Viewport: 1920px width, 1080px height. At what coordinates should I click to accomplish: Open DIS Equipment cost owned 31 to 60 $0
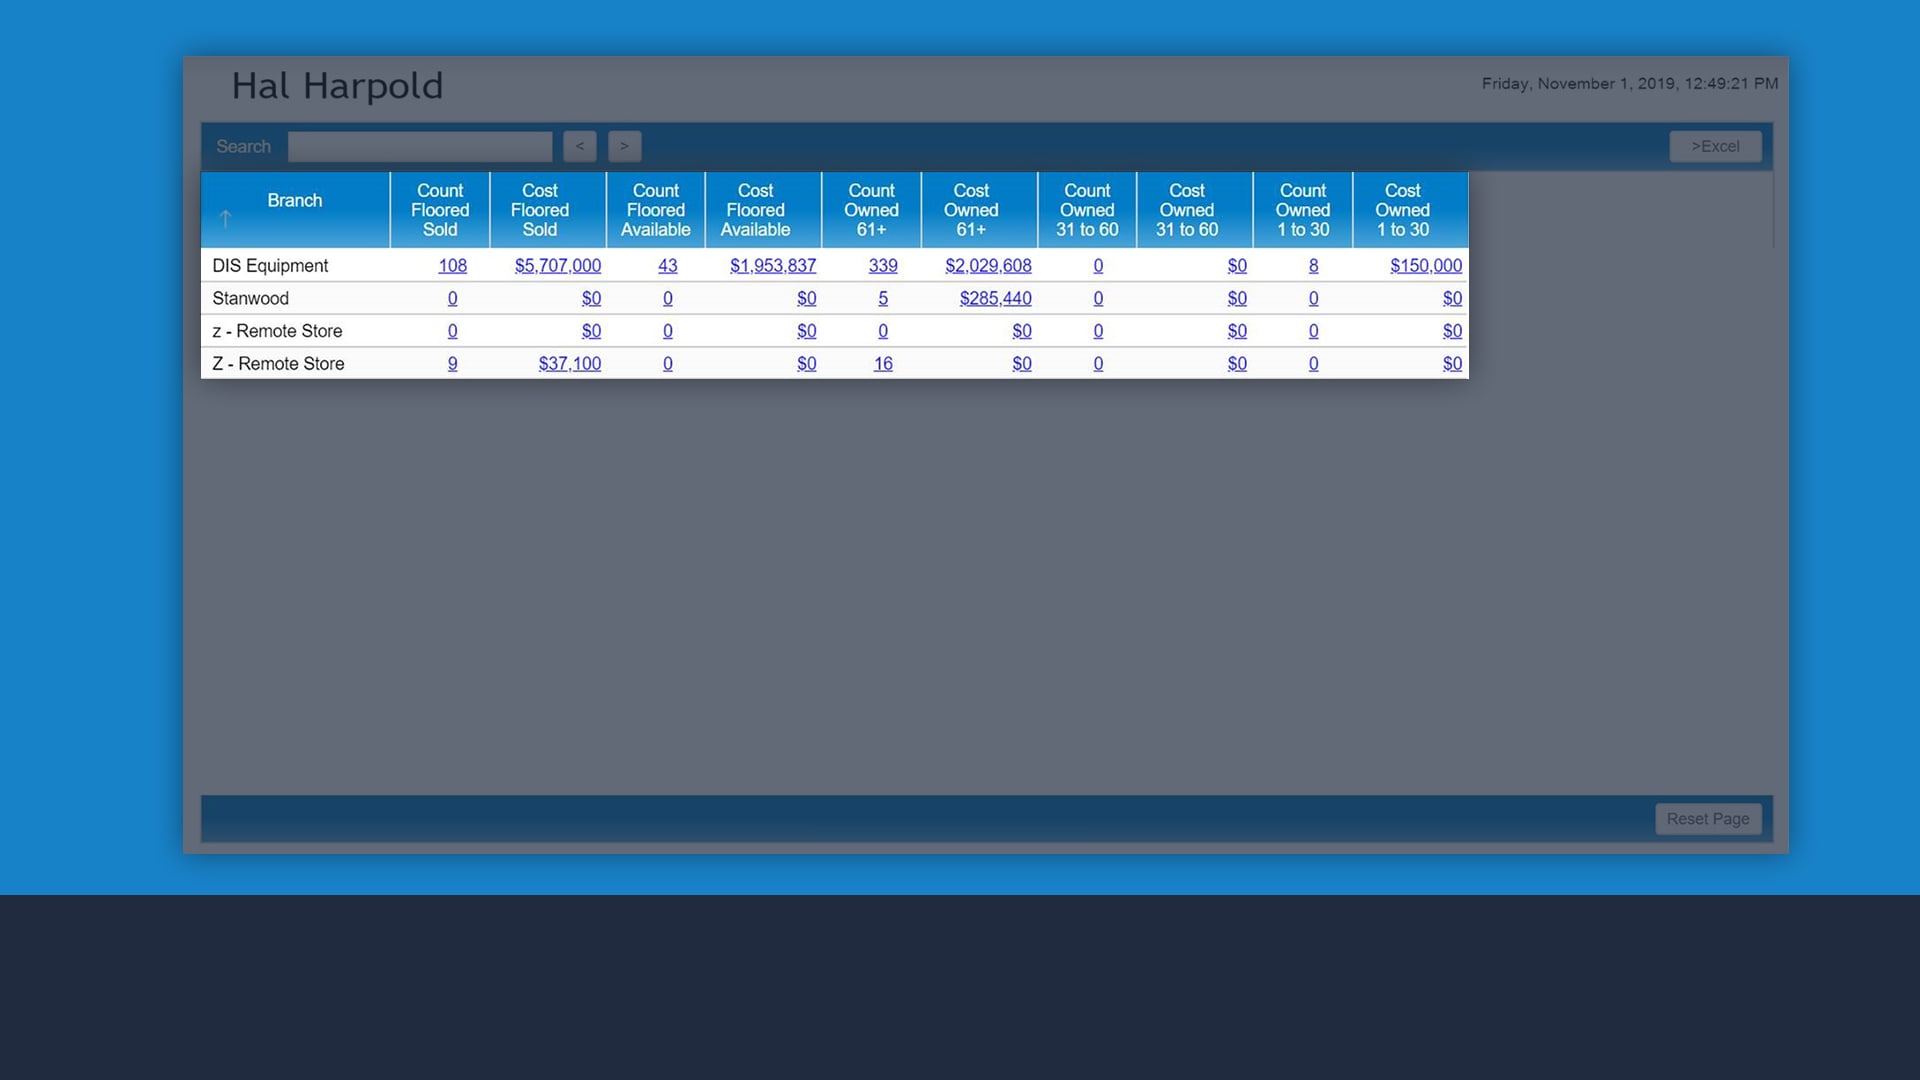[x=1237, y=266]
